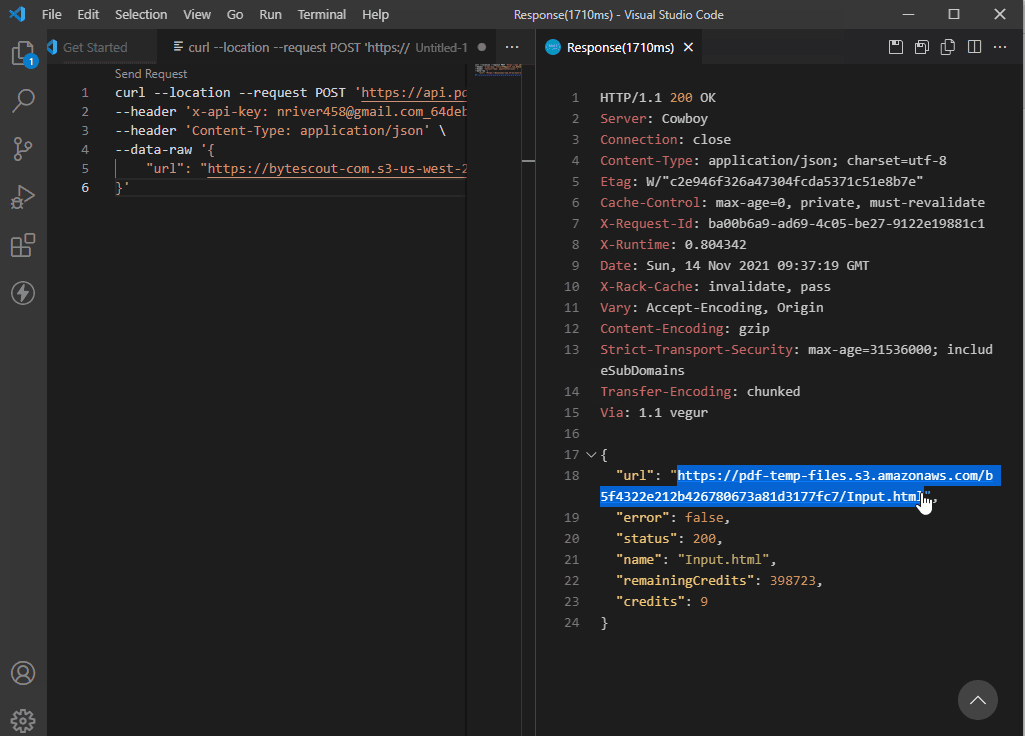Open More Actions menu in Response editor group

(x=1000, y=47)
